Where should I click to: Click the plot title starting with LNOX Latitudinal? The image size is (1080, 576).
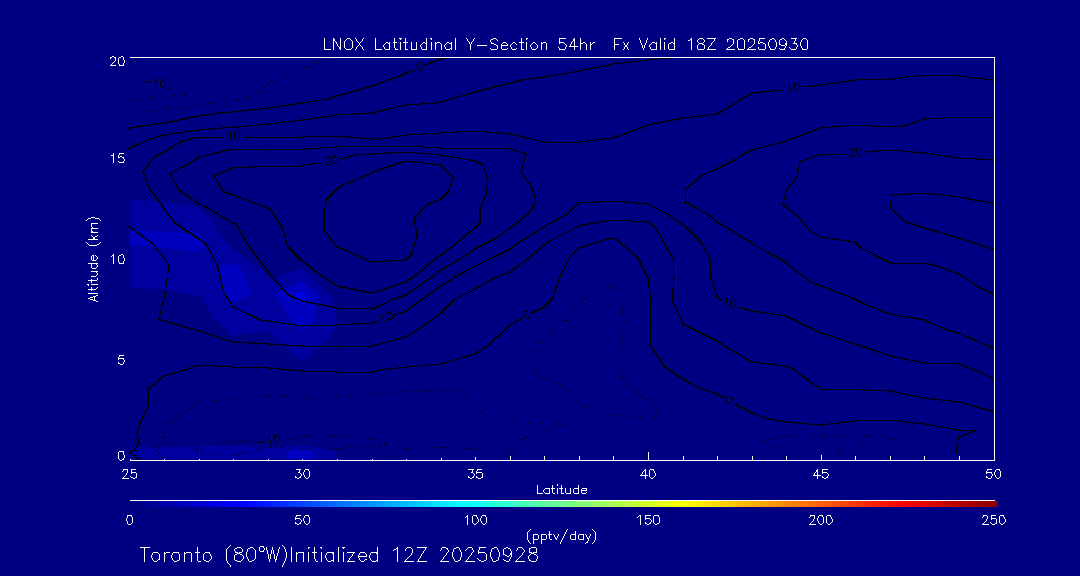click(x=565, y=44)
